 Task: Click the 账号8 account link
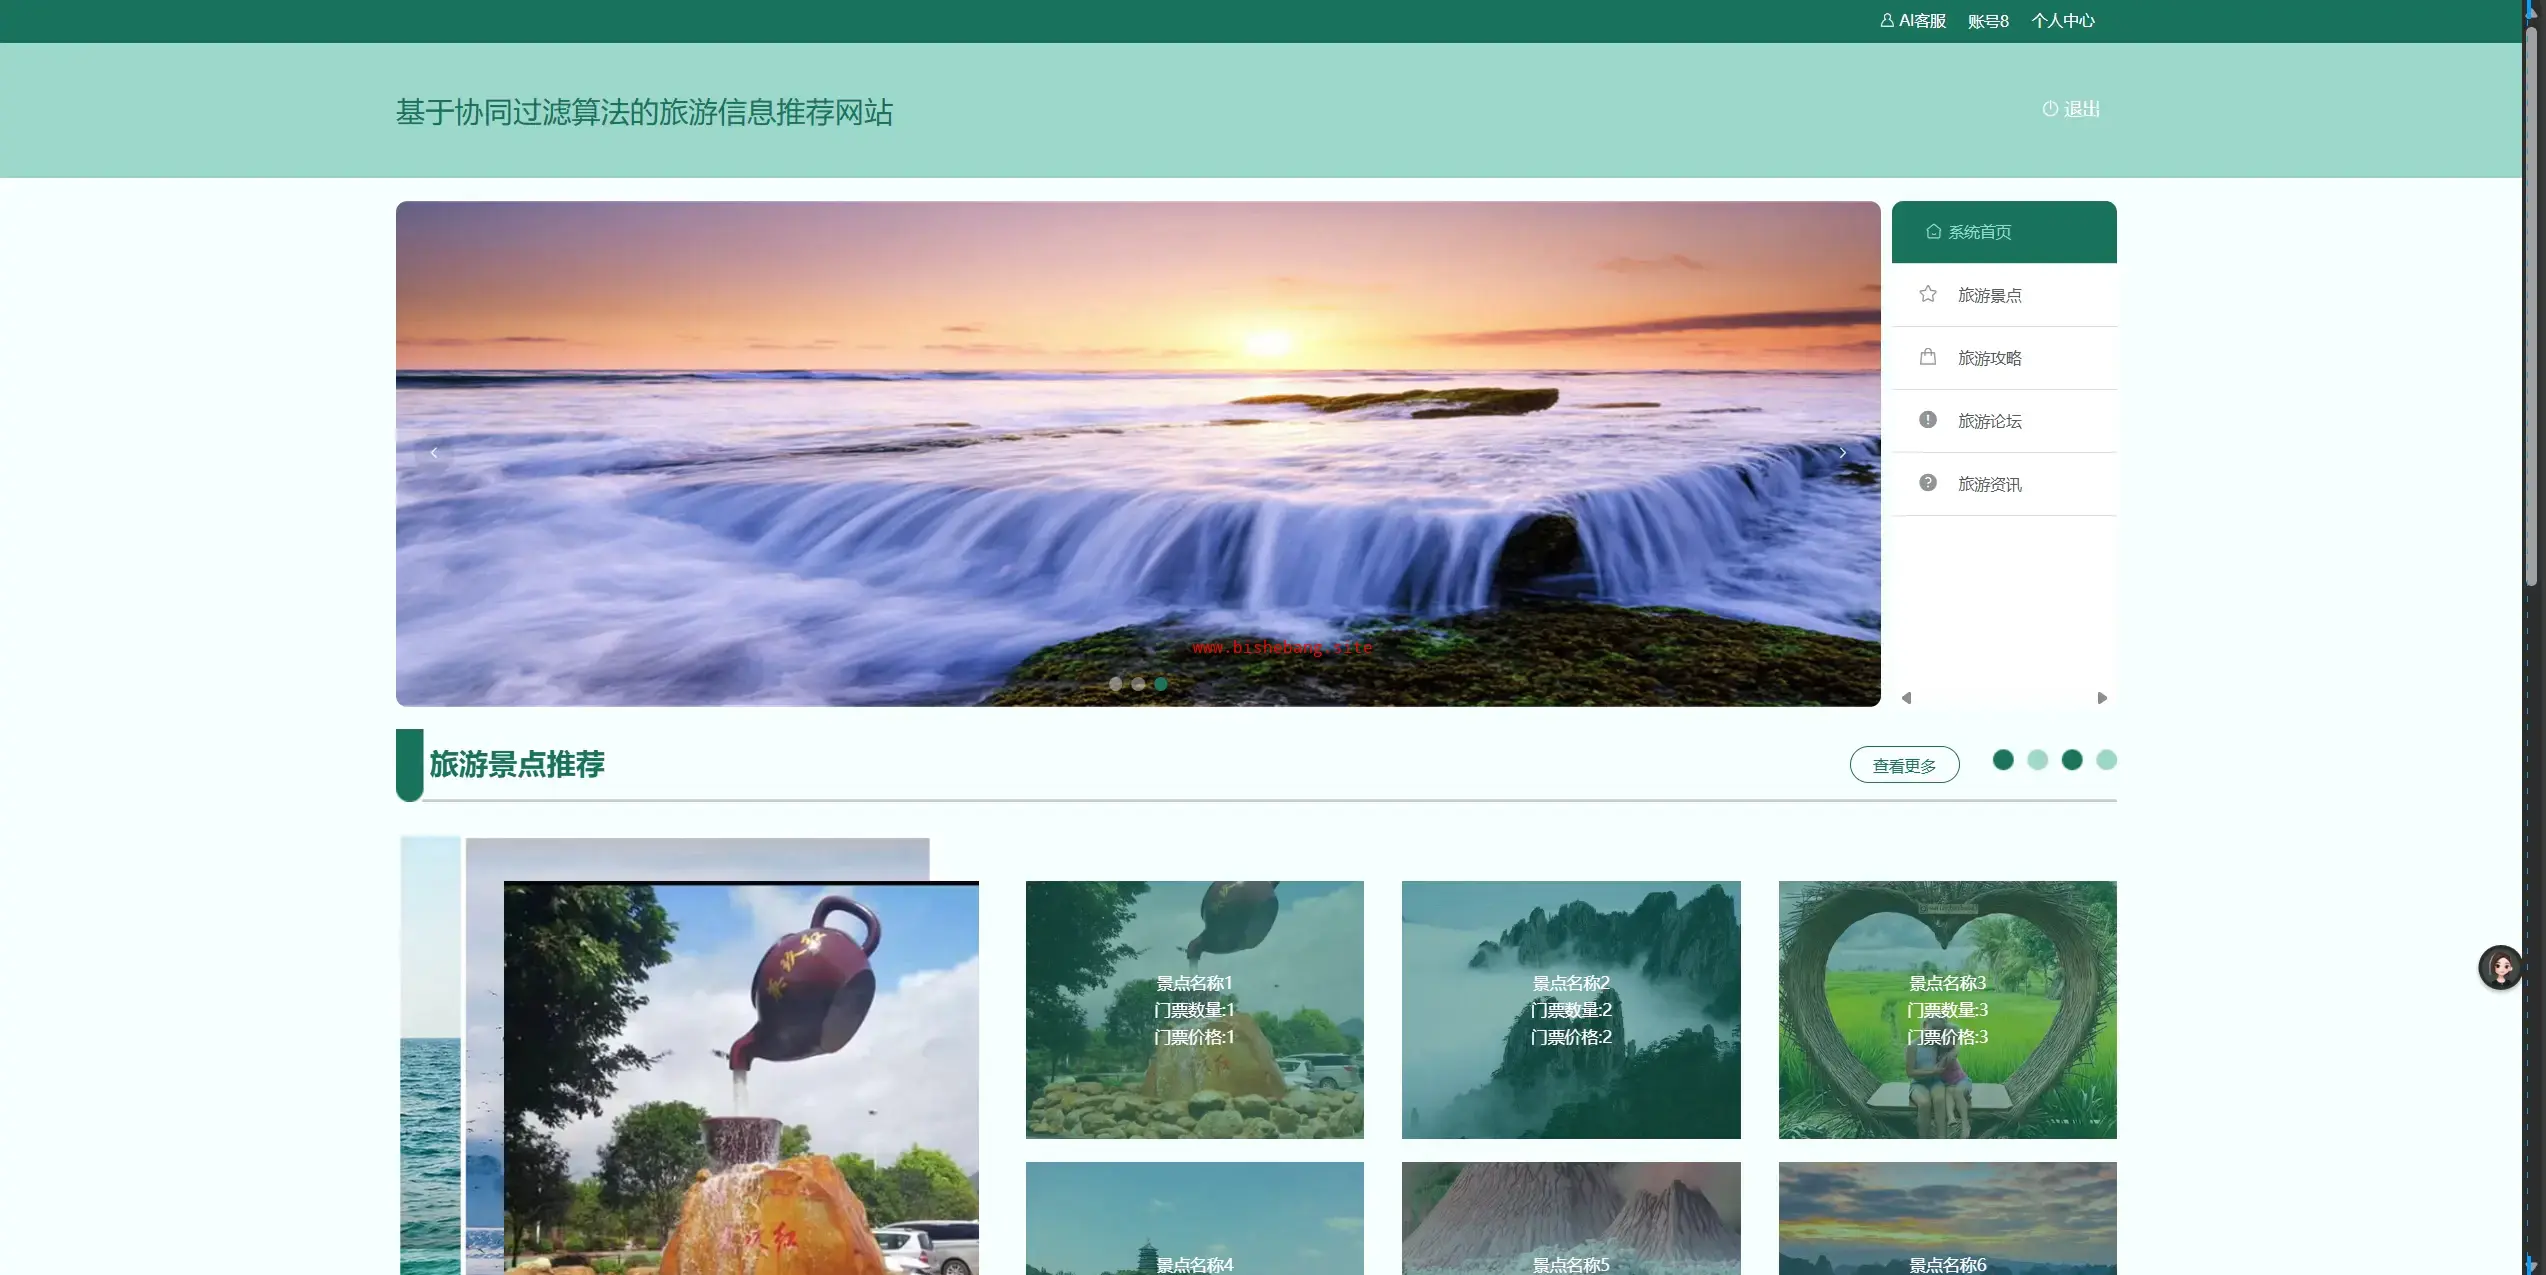point(1987,20)
